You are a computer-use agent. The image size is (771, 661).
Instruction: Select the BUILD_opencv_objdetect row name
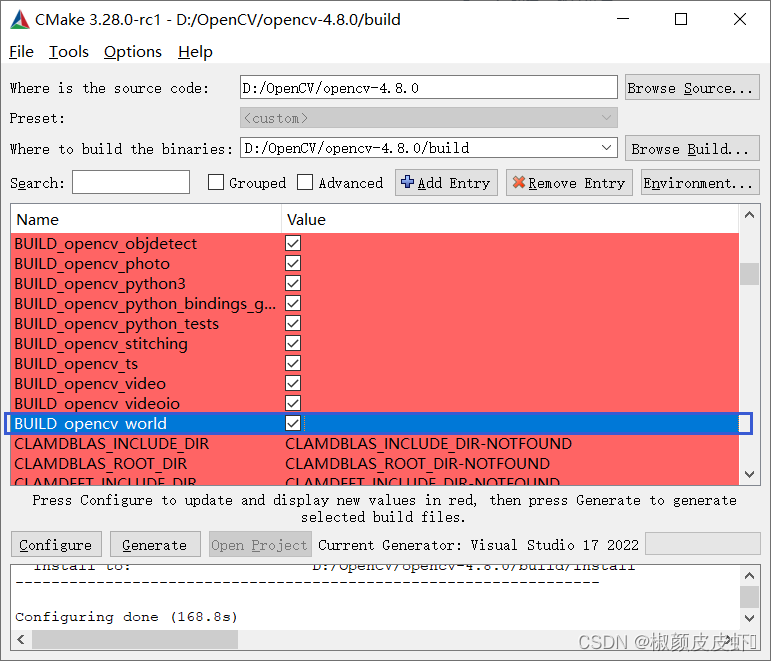coord(106,243)
